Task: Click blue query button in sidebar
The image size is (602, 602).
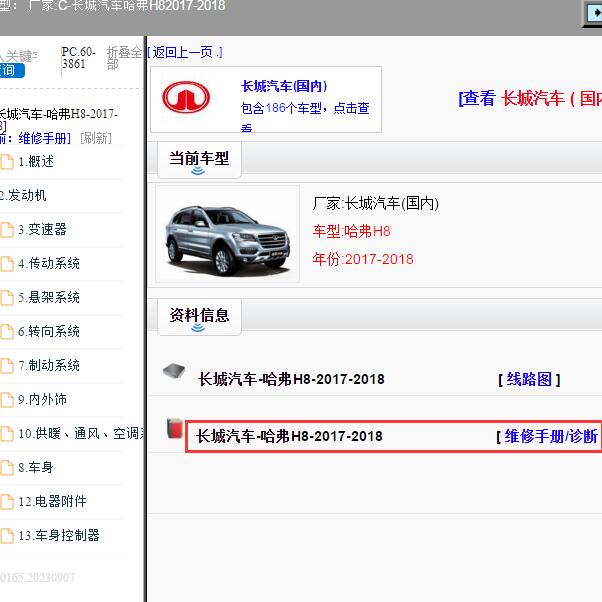Action: (12, 71)
